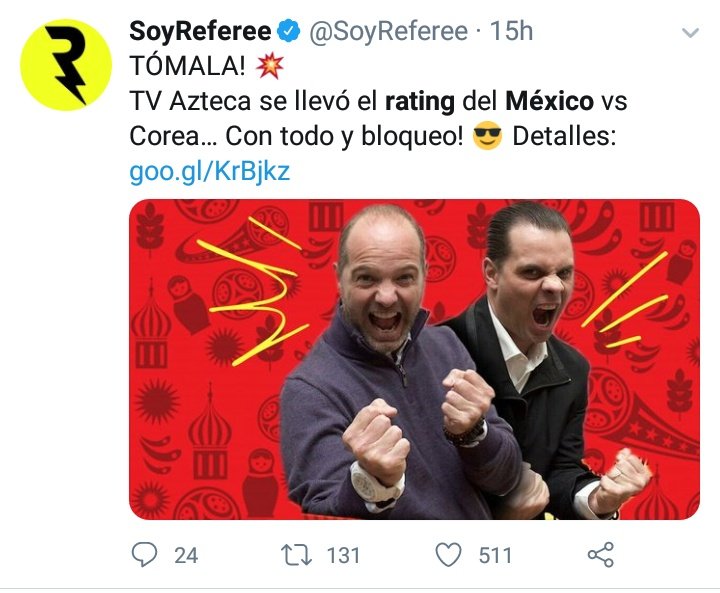Click the sunglasses emoji in tweet
720x593 pixels.
click(487, 136)
